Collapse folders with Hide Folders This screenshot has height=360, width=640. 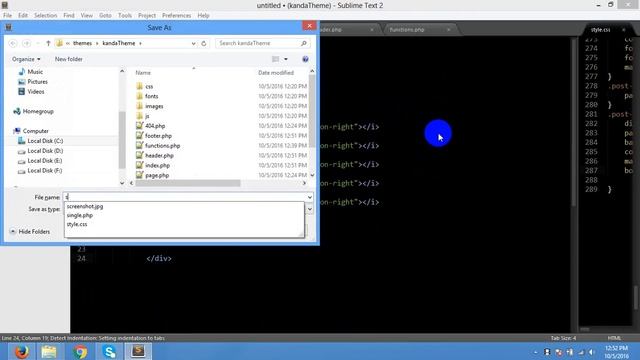tap(30, 231)
